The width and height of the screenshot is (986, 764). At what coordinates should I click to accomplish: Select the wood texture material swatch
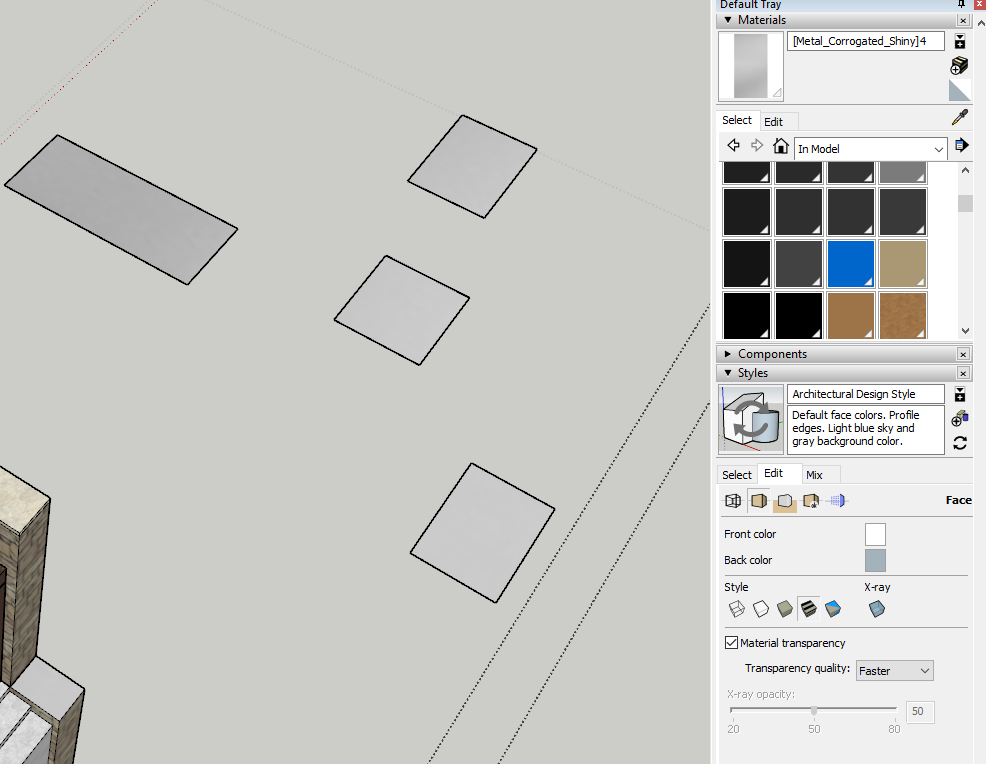click(903, 315)
